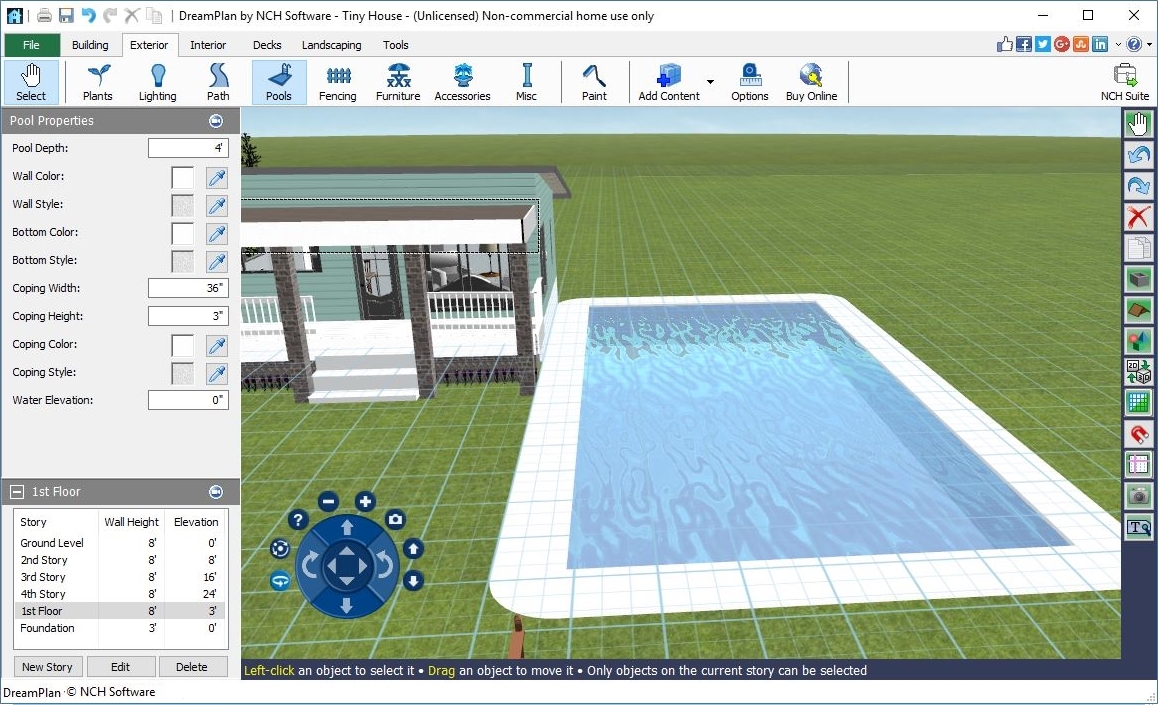Screen dimensions: 1158x705
Task: Toggle the green grid display button
Action: pyautogui.click(x=1138, y=403)
